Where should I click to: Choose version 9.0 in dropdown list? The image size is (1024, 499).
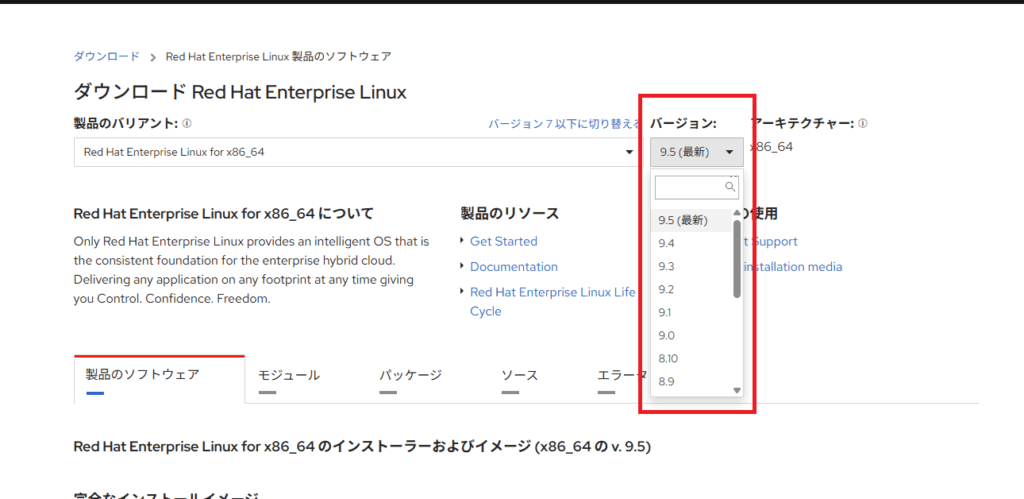691,336
